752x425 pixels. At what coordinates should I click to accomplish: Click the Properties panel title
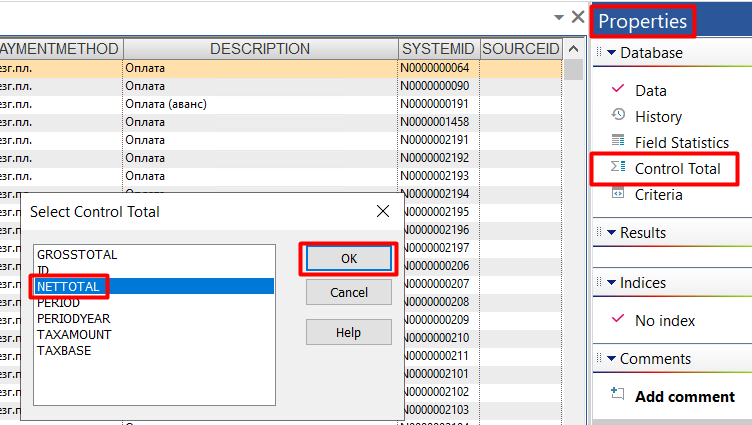[642, 22]
